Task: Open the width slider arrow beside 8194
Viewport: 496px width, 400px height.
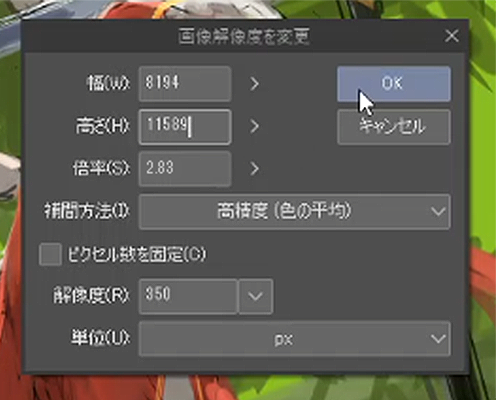Action: (254, 84)
